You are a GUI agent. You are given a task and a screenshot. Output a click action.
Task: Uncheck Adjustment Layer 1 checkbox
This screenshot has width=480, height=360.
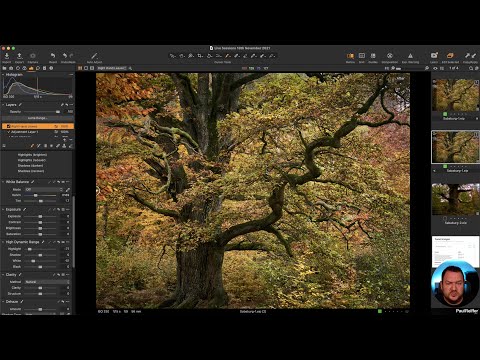(8, 132)
